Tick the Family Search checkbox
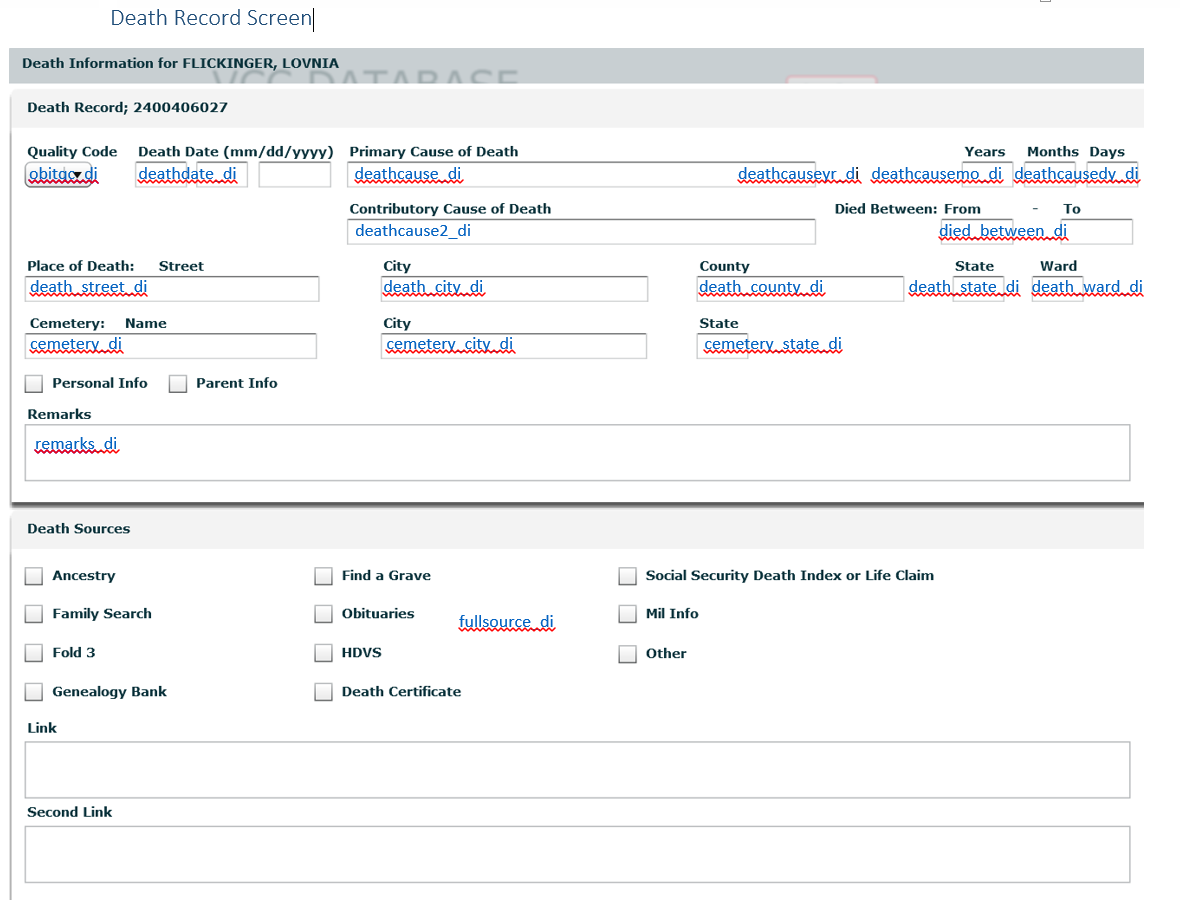This screenshot has height=900, width=1180. [x=34, y=614]
